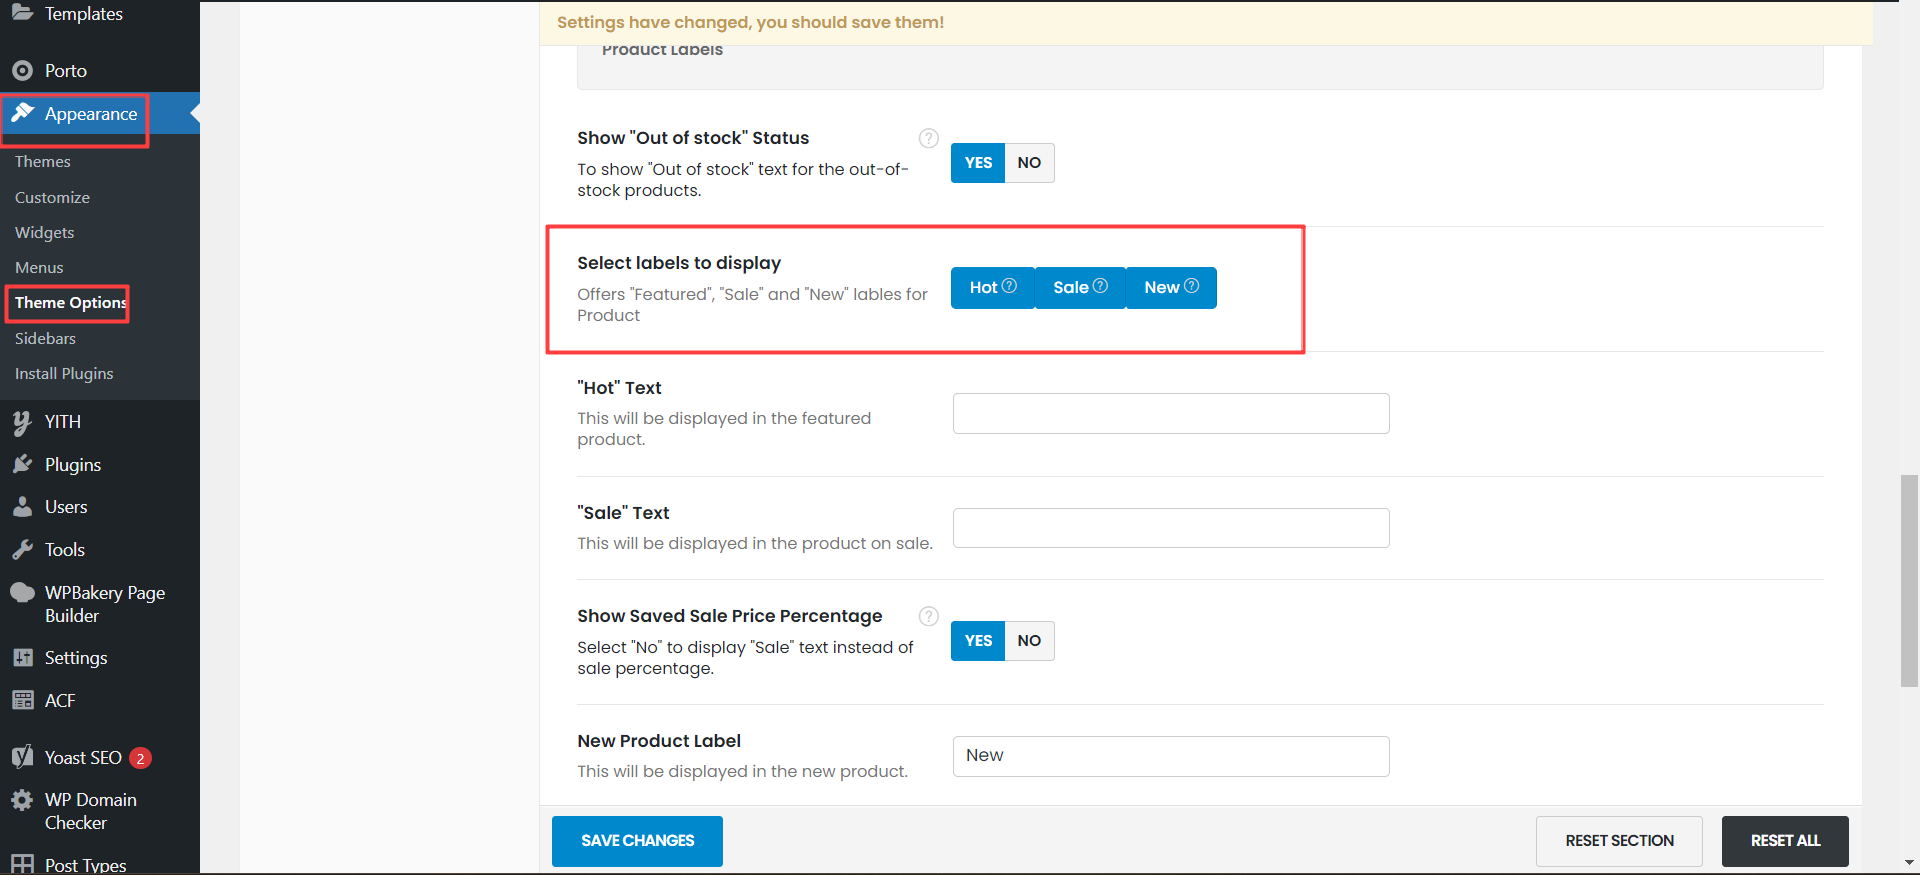Click the WPBakery Page Builder cloud icon
This screenshot has height=875, width=1920.
coord(22,592)
